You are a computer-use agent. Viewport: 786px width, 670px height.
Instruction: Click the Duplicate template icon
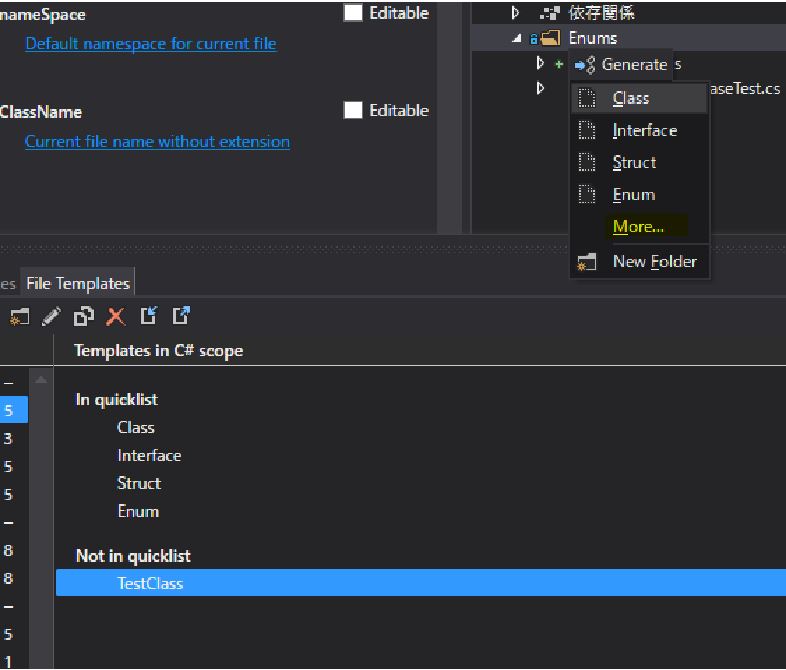pos(84,316)
